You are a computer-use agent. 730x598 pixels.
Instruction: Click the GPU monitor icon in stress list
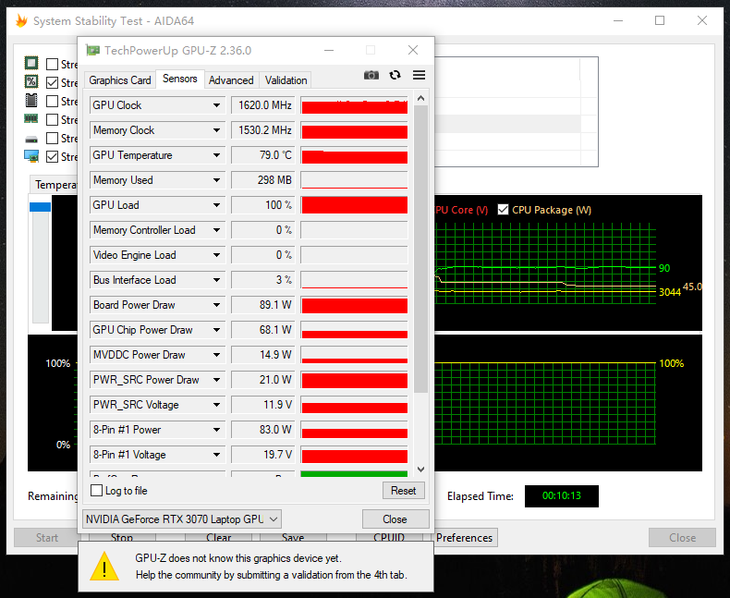tap(31, 156)
